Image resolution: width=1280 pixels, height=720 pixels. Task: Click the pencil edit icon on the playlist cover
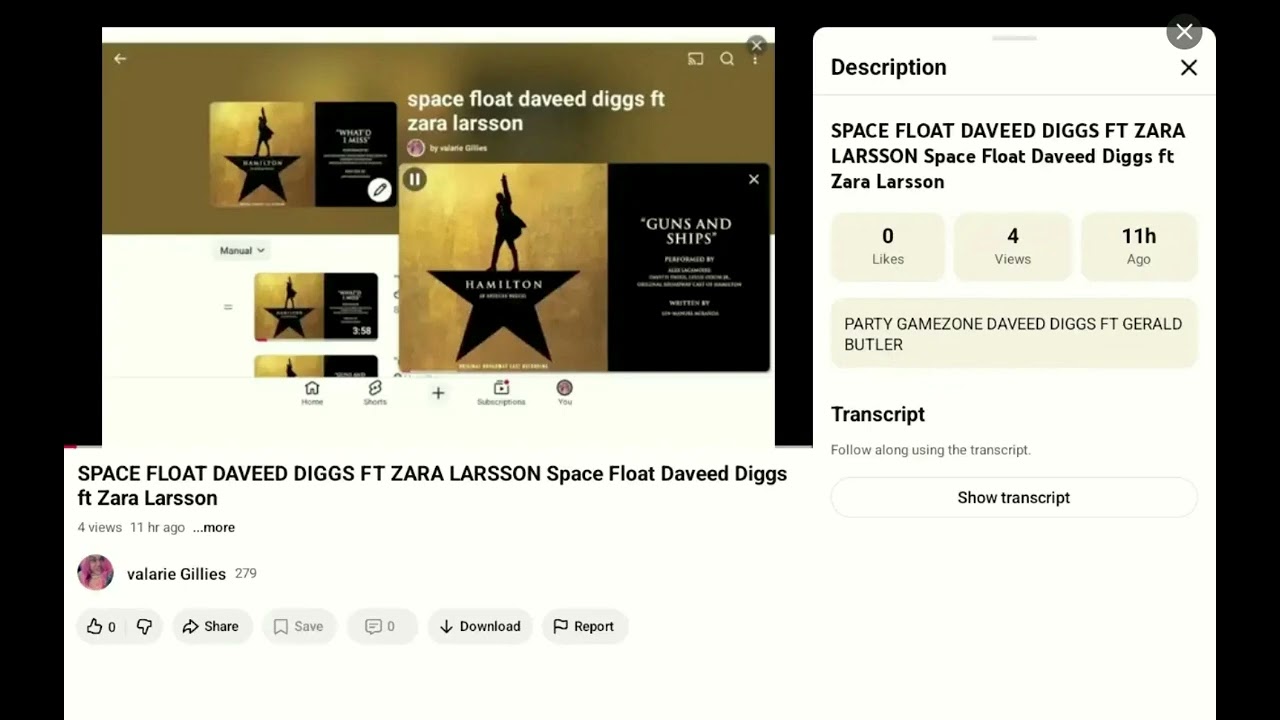point(379,190)
